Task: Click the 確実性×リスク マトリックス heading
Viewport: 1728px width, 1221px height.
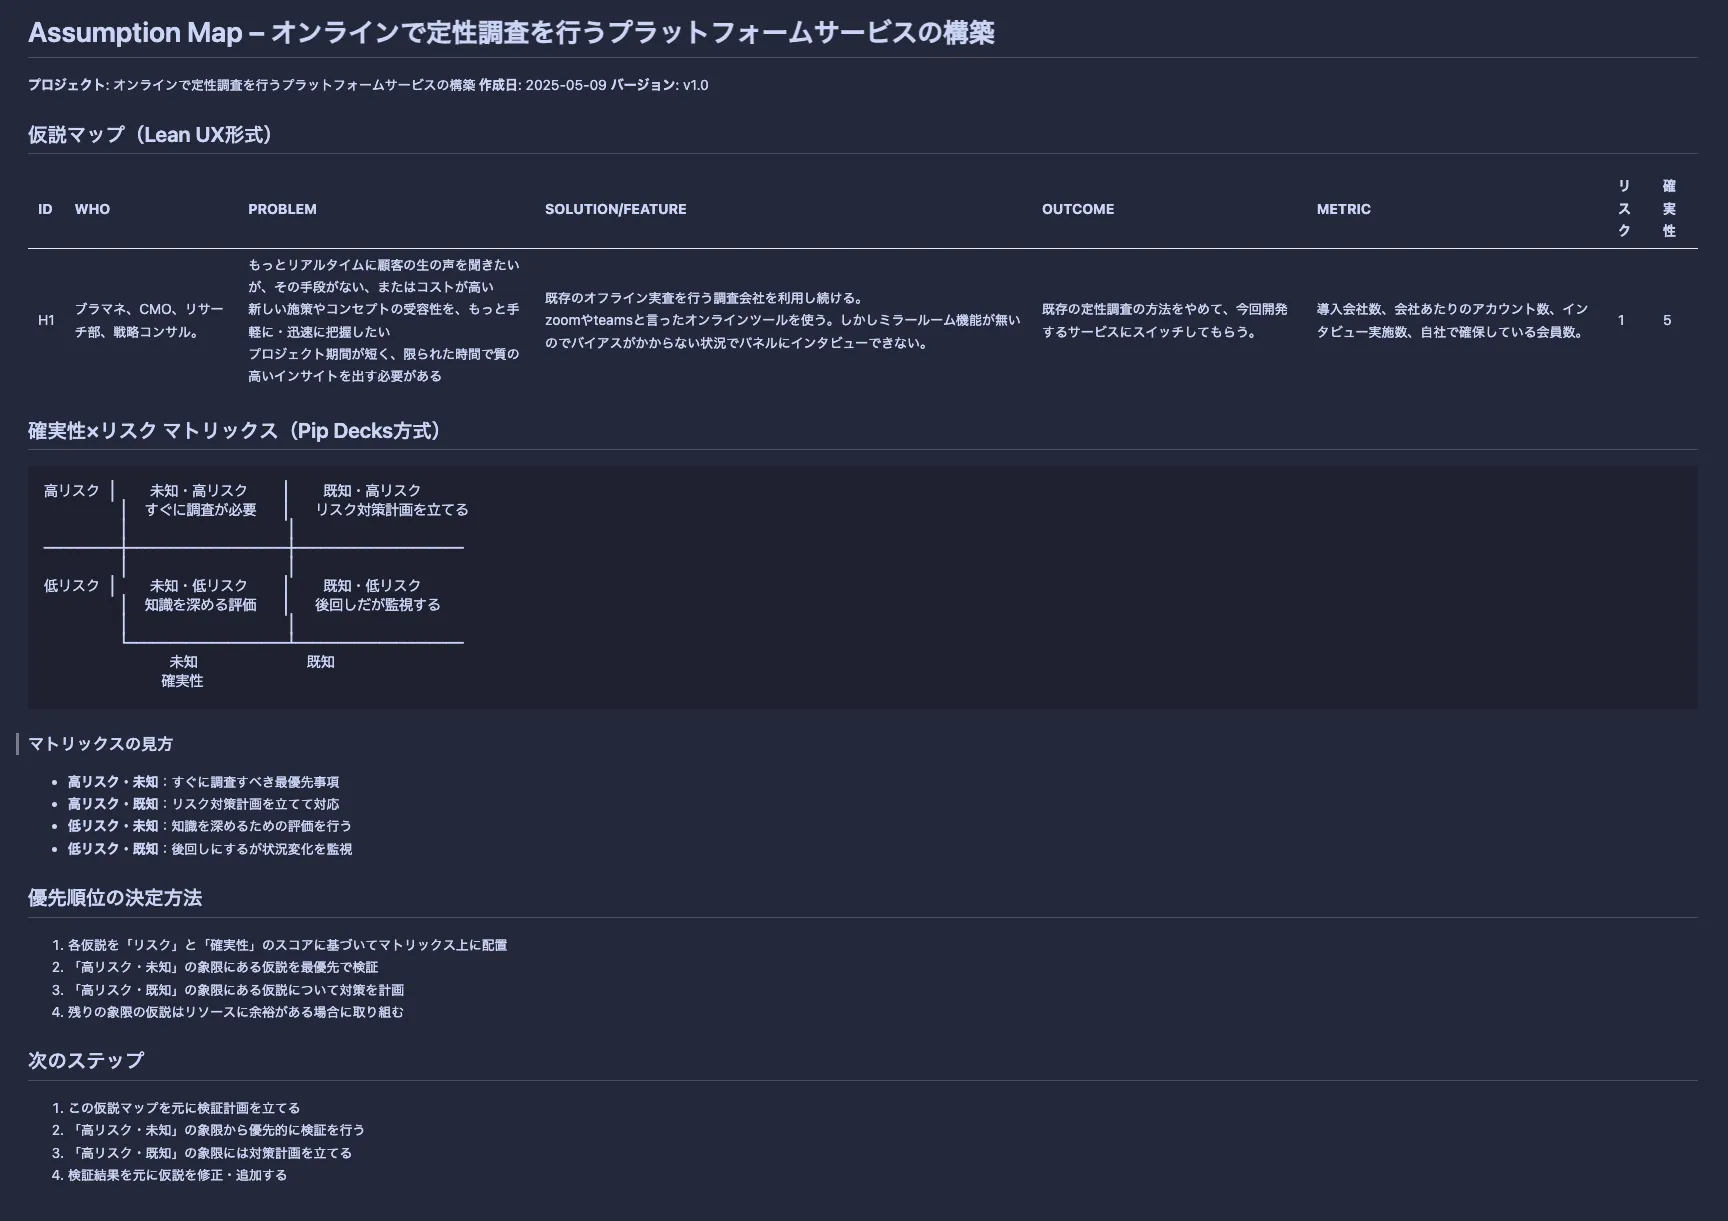Action: tap(234, 431)
